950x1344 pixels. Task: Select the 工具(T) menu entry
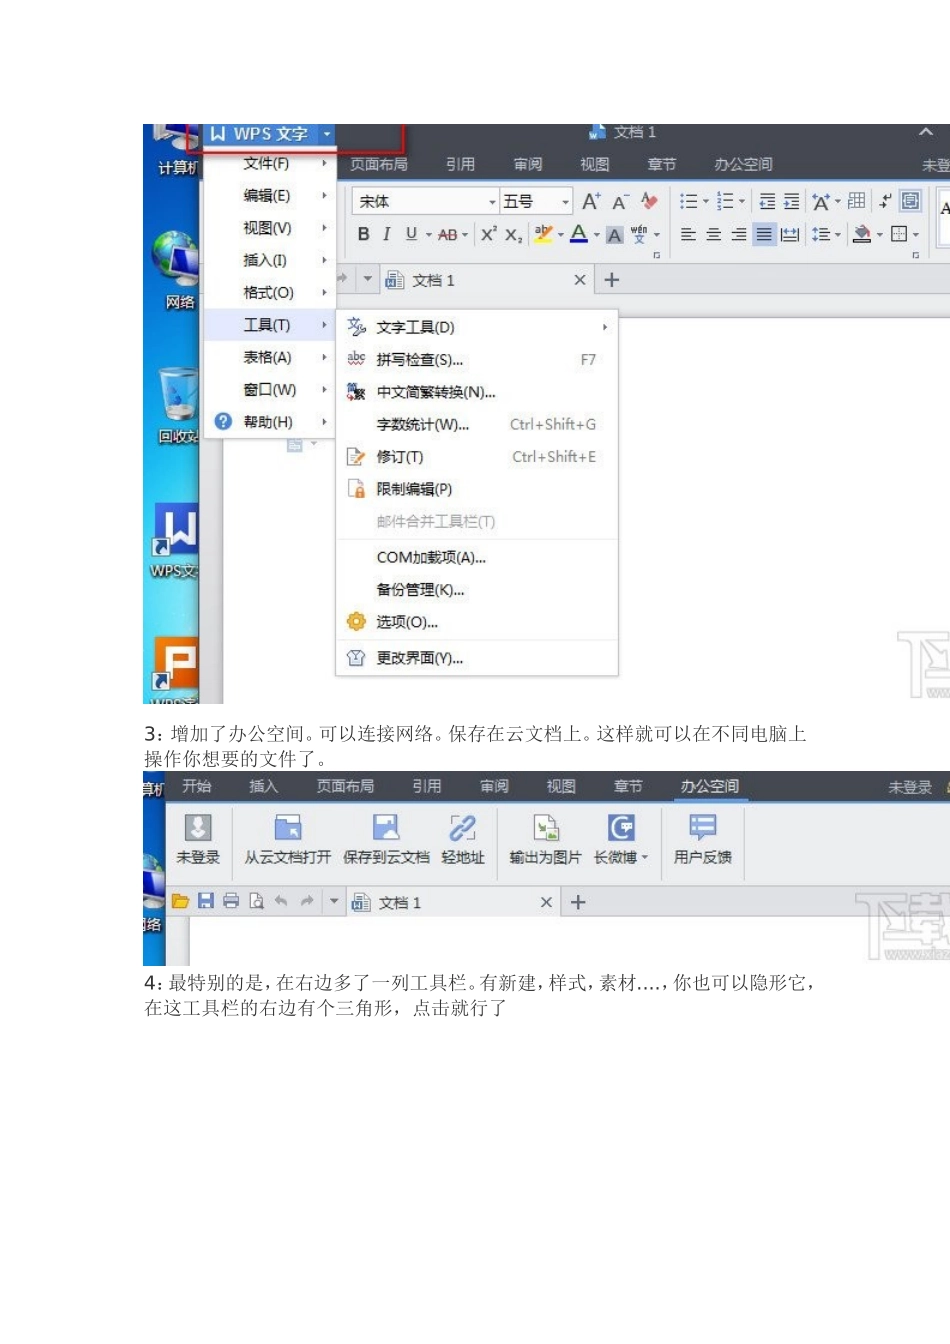pos(267,325)
